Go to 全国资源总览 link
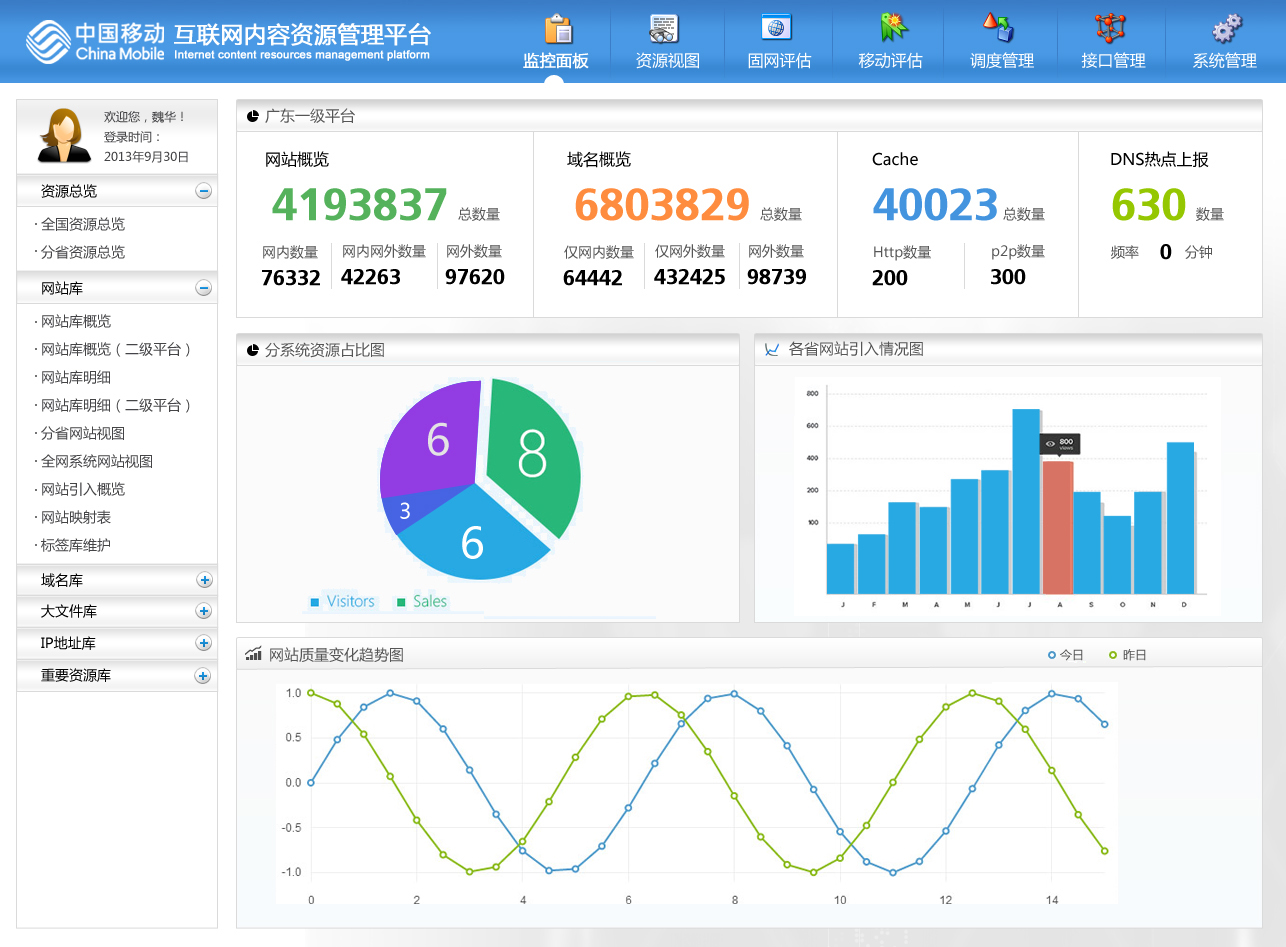Screen dimensions: 1286x947 click(83, 224)
